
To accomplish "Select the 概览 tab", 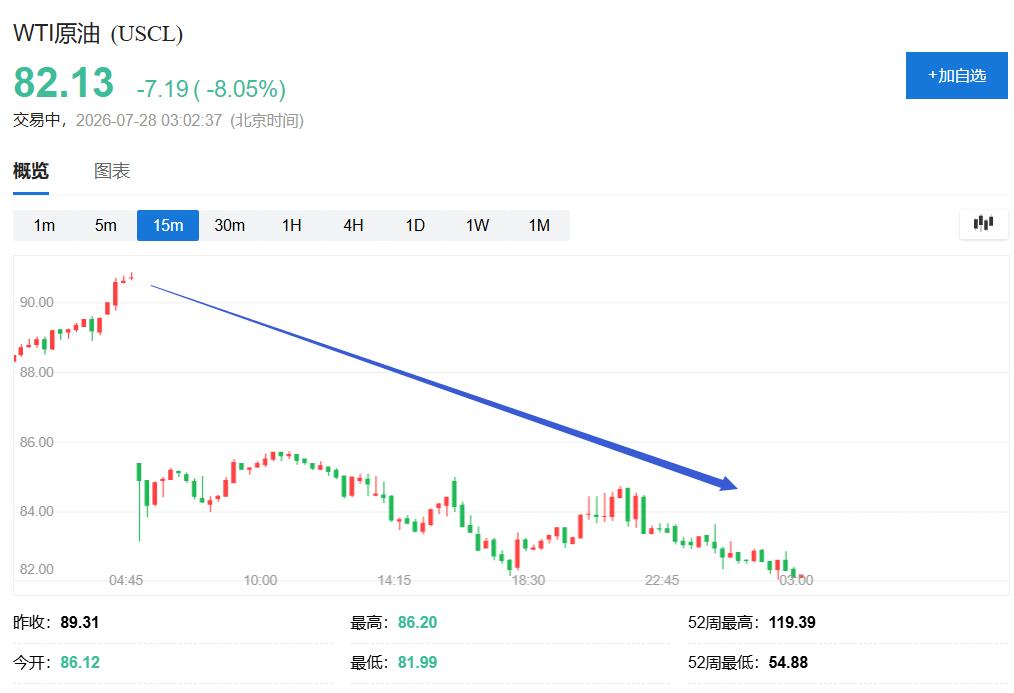I will (x=31, y=171).
